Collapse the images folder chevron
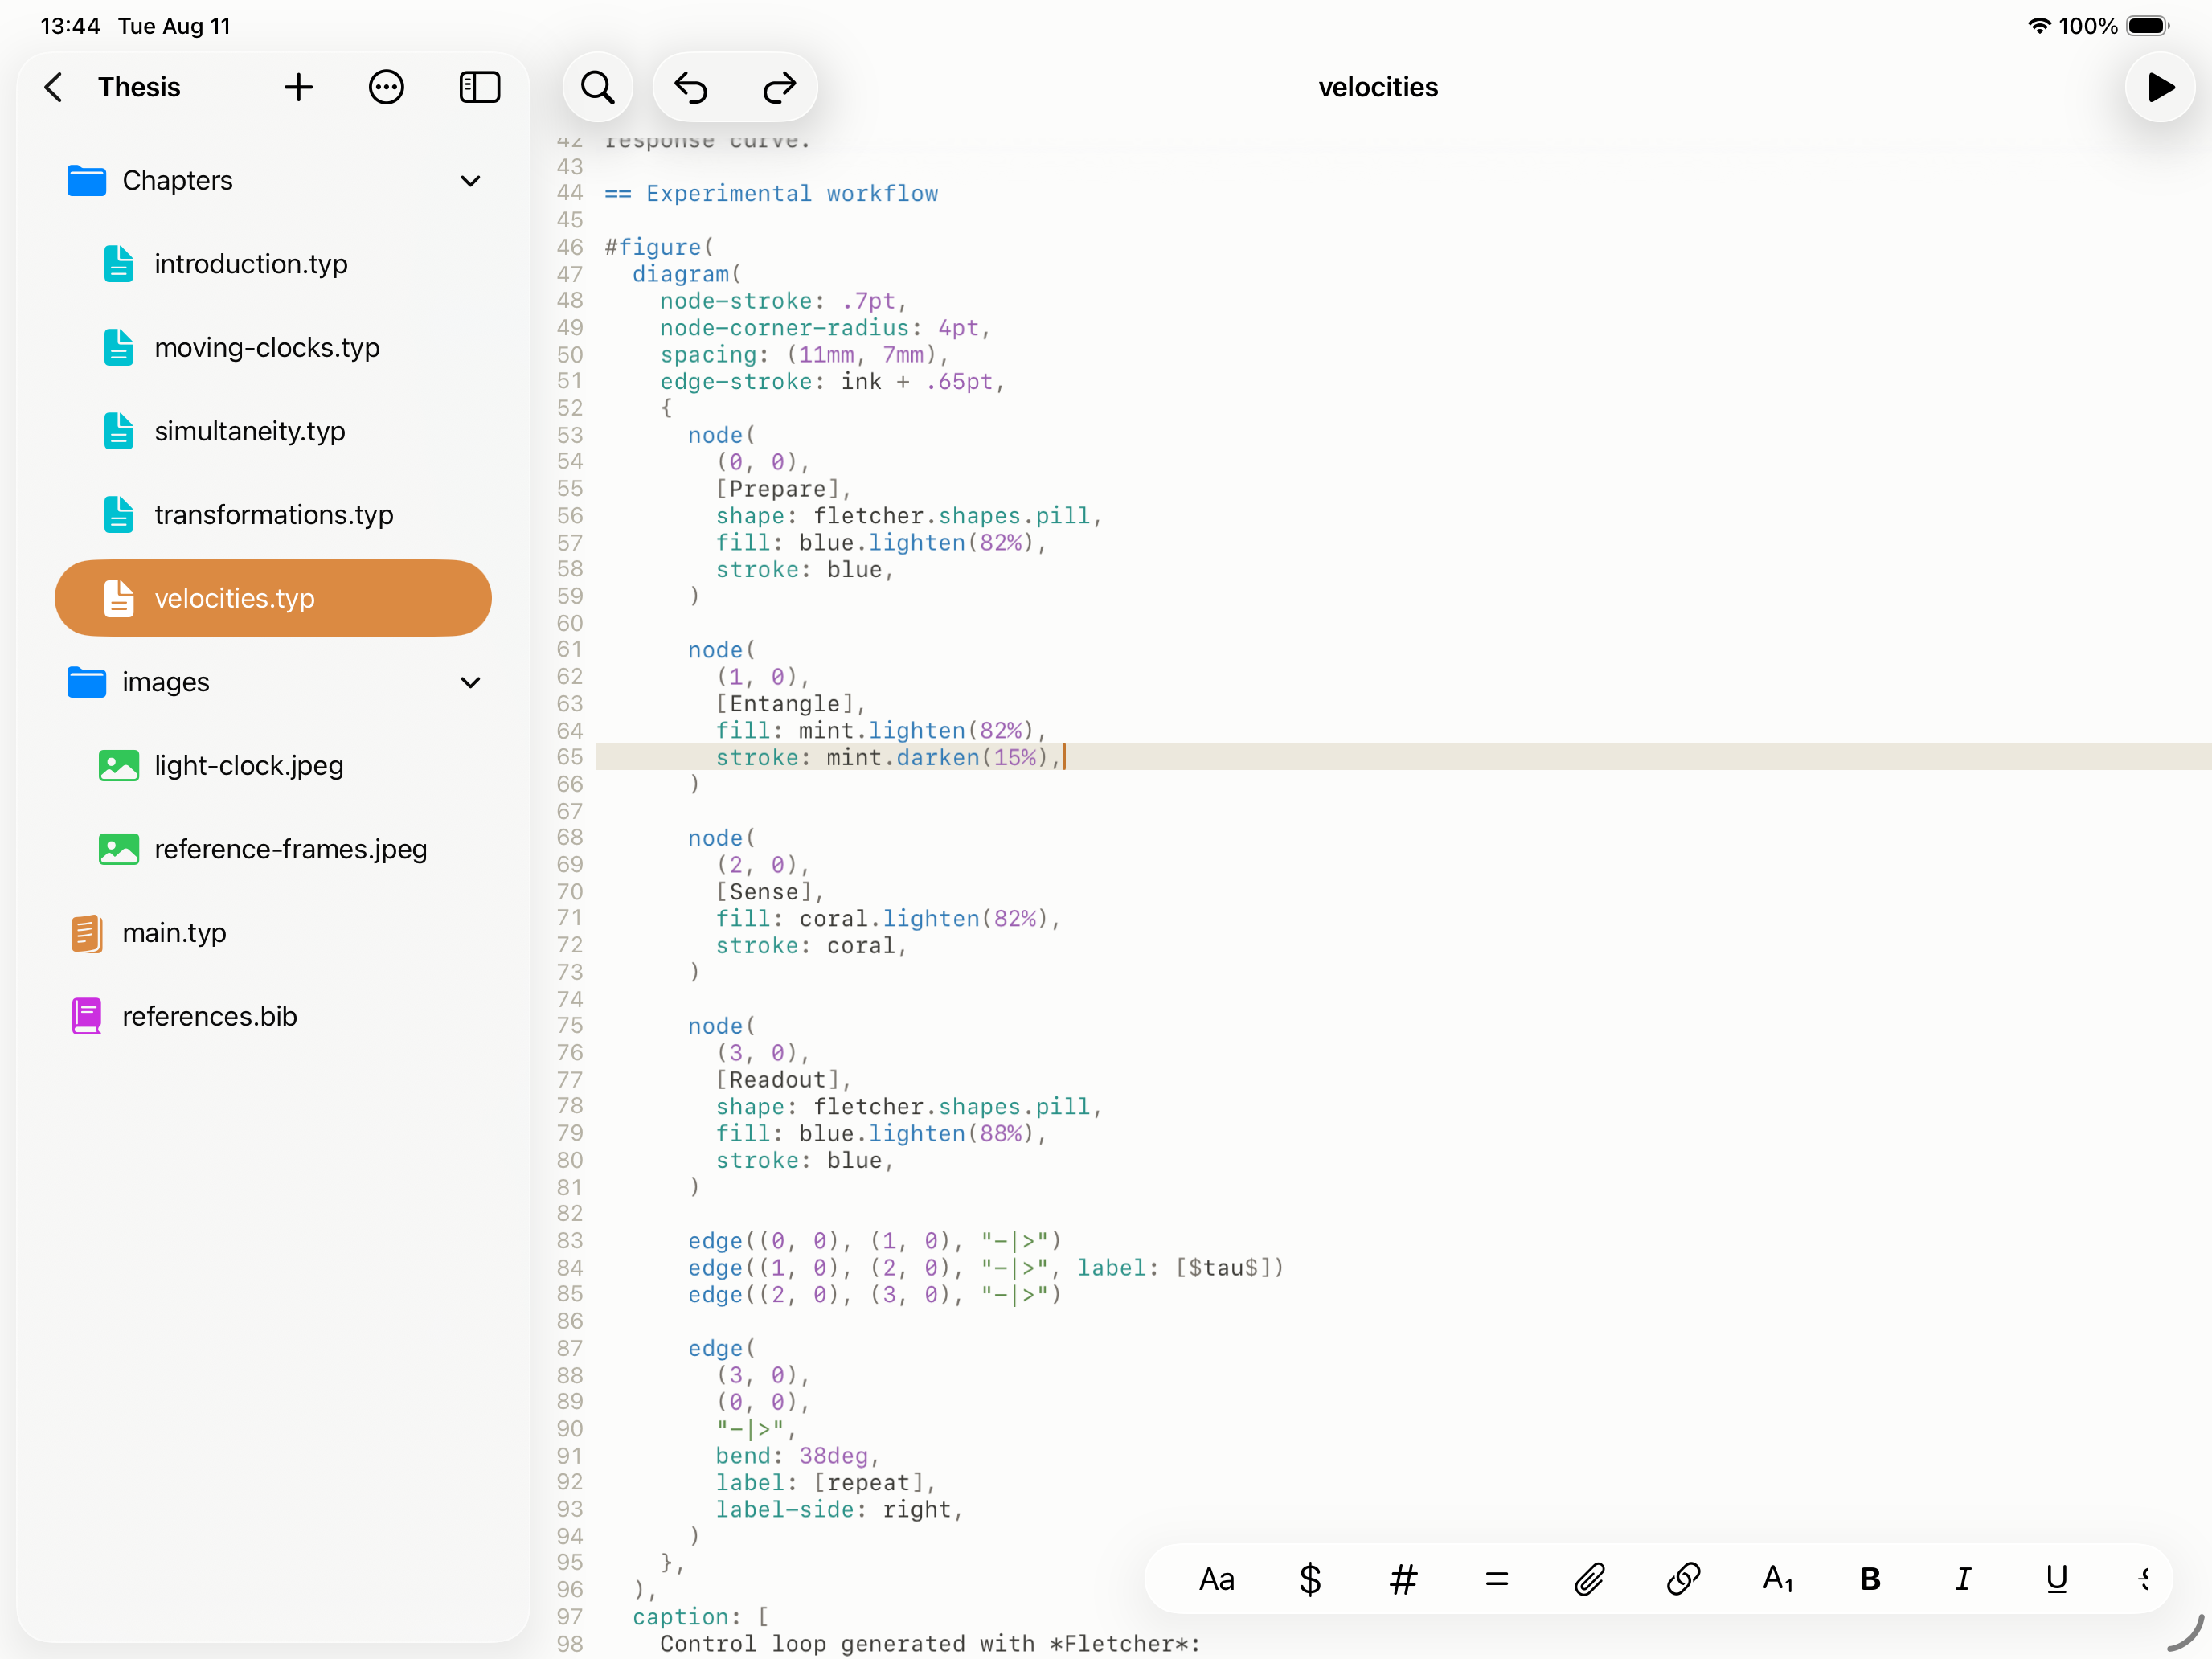 click(x=470, y=682)
